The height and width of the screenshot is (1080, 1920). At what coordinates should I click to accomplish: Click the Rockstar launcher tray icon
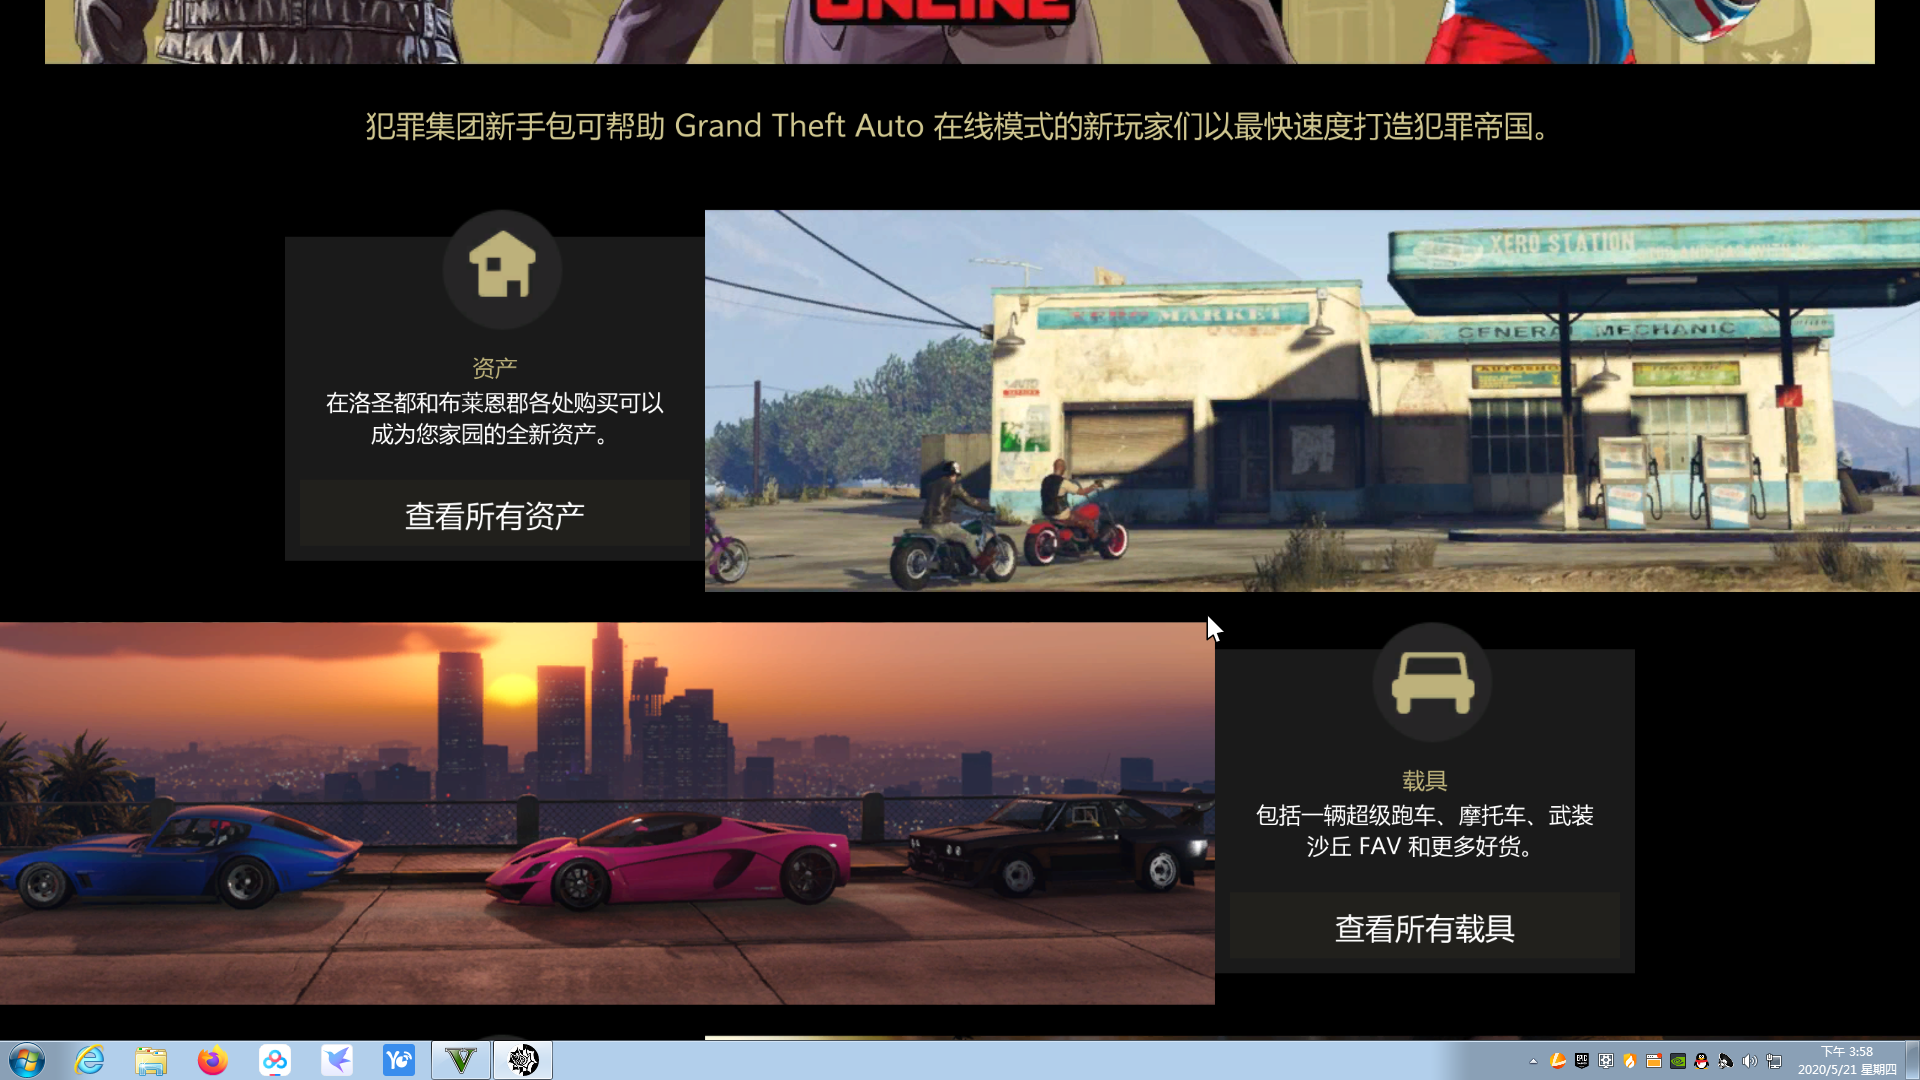[1726, 1061]
